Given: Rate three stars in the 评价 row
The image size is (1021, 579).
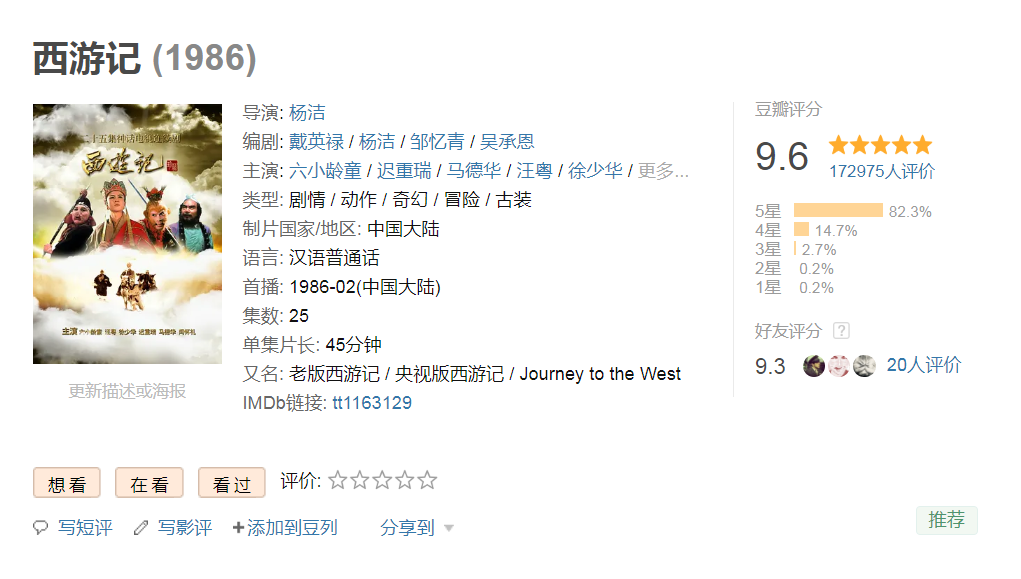Looking at the screenshot, I should tap(382, 481).
